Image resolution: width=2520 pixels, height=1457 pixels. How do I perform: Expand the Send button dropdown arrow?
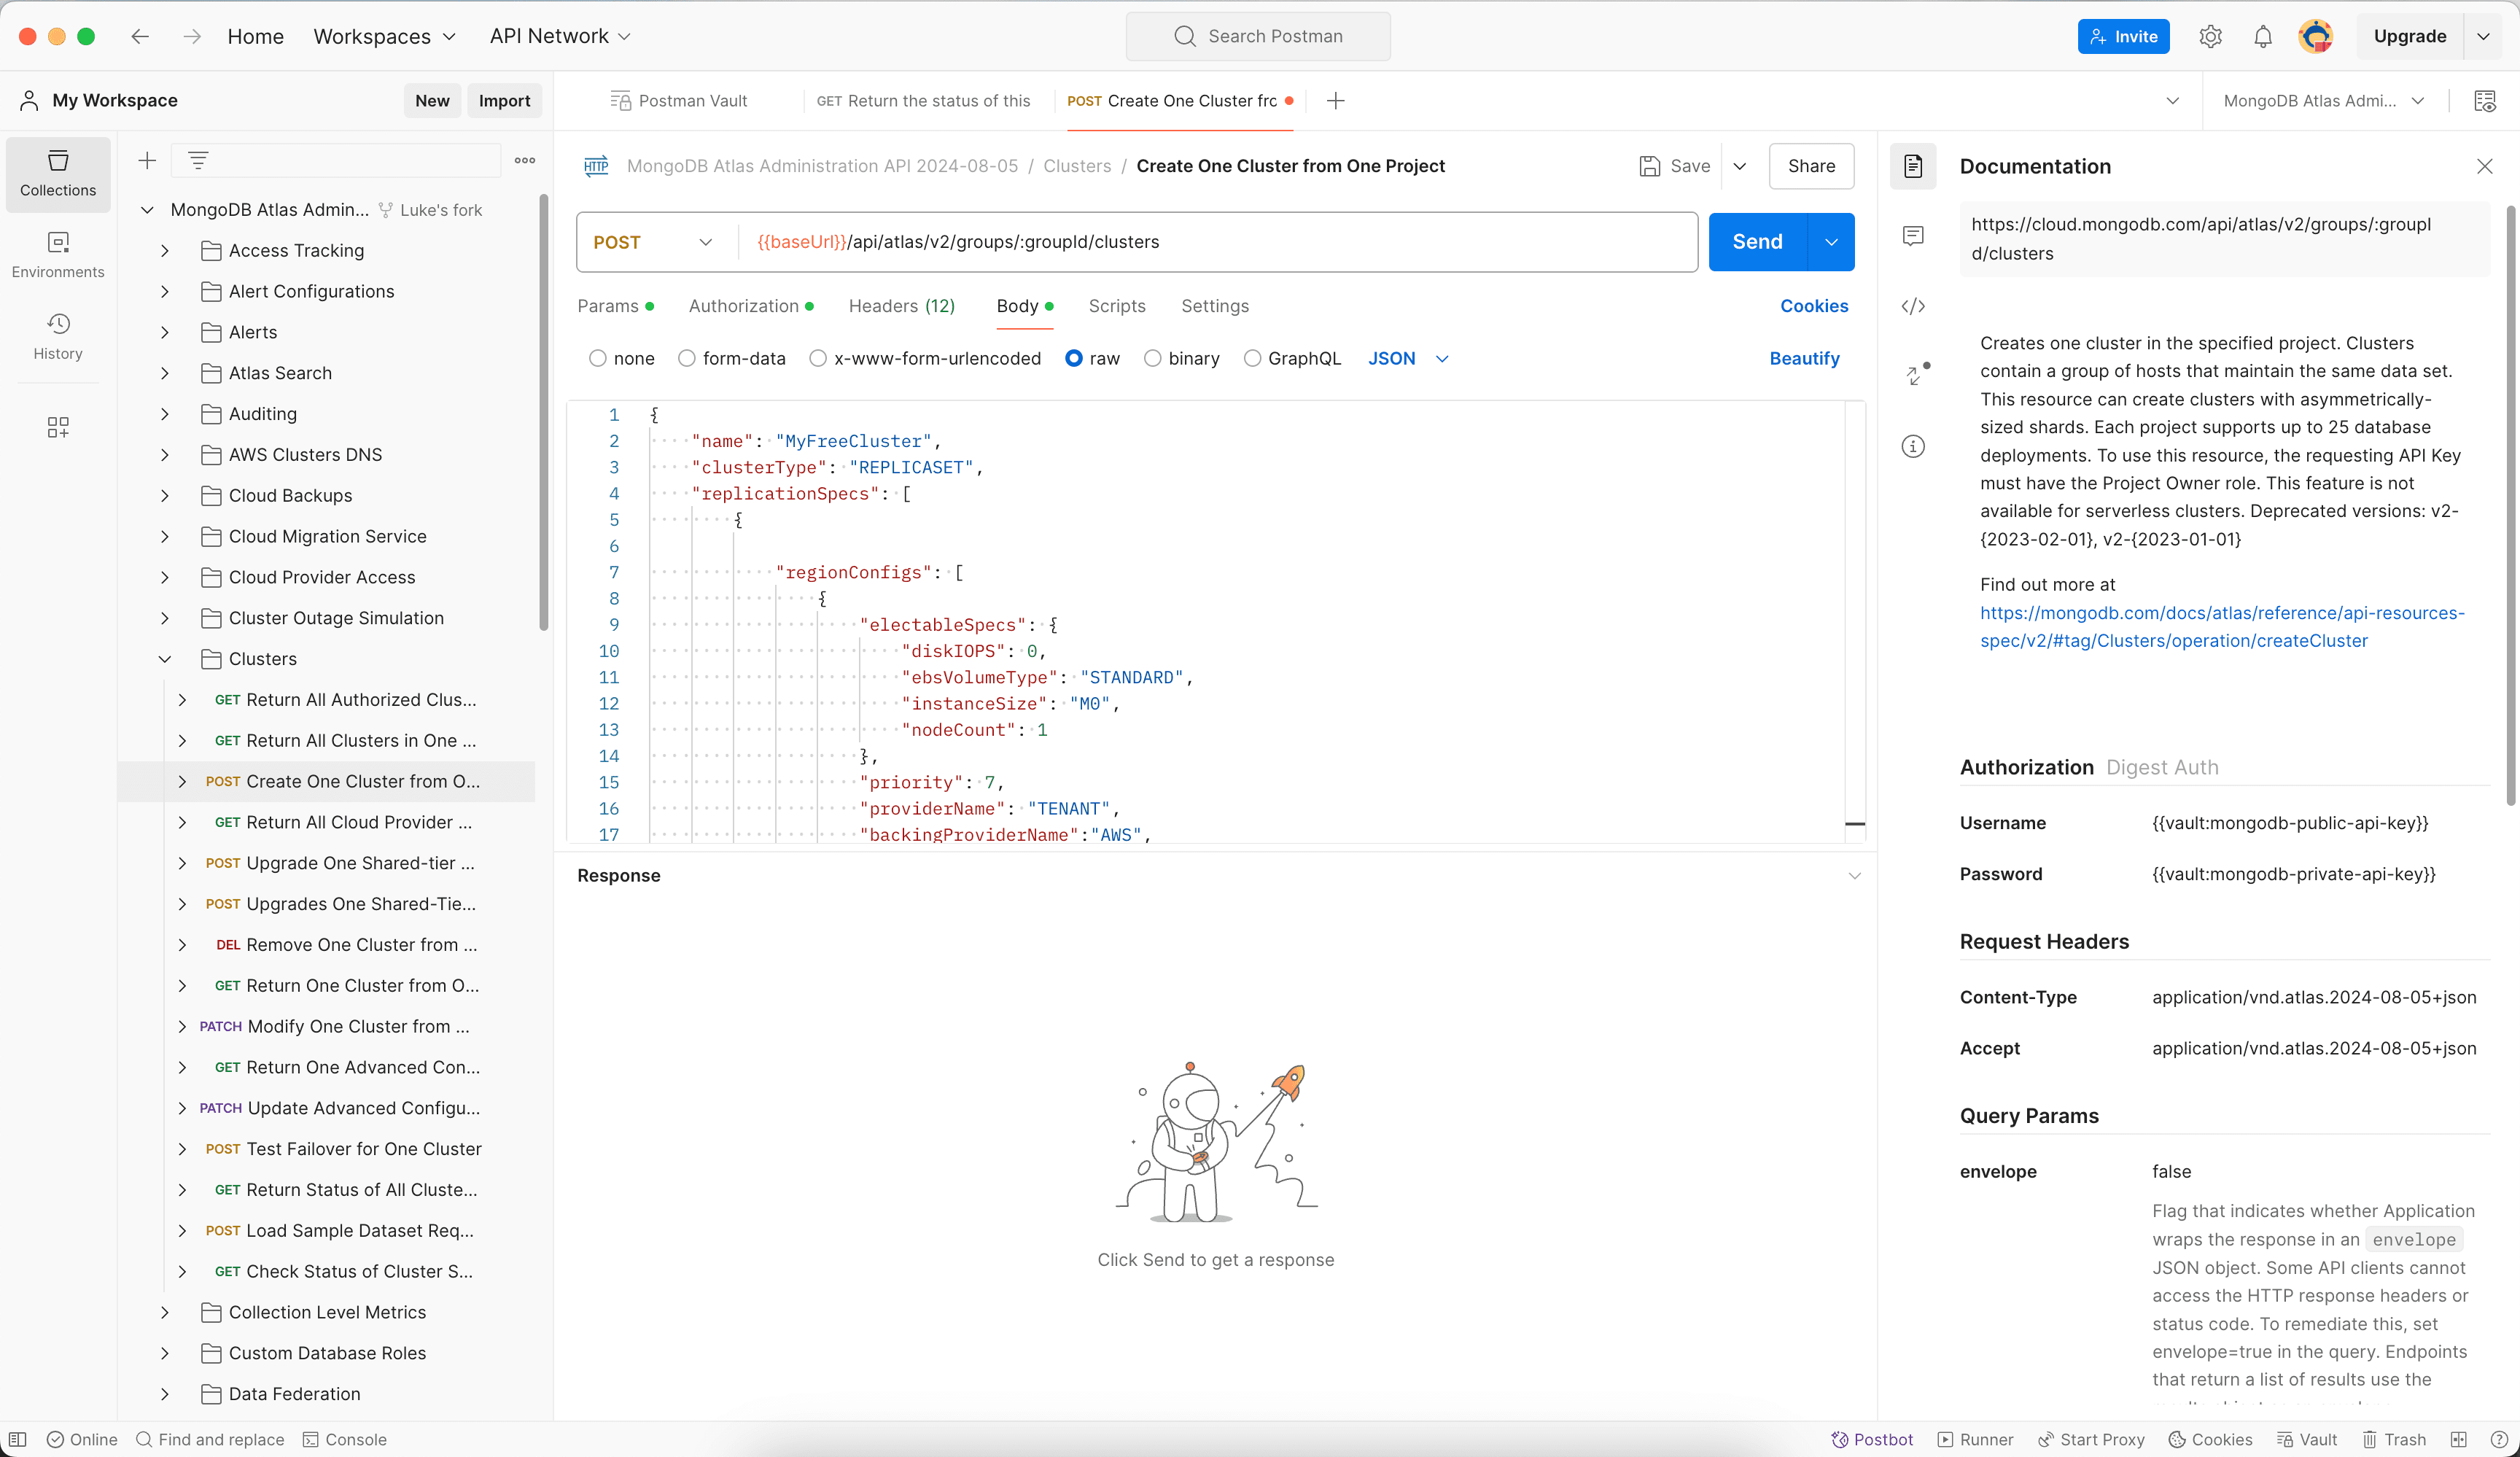click(x=1832, y=241)
